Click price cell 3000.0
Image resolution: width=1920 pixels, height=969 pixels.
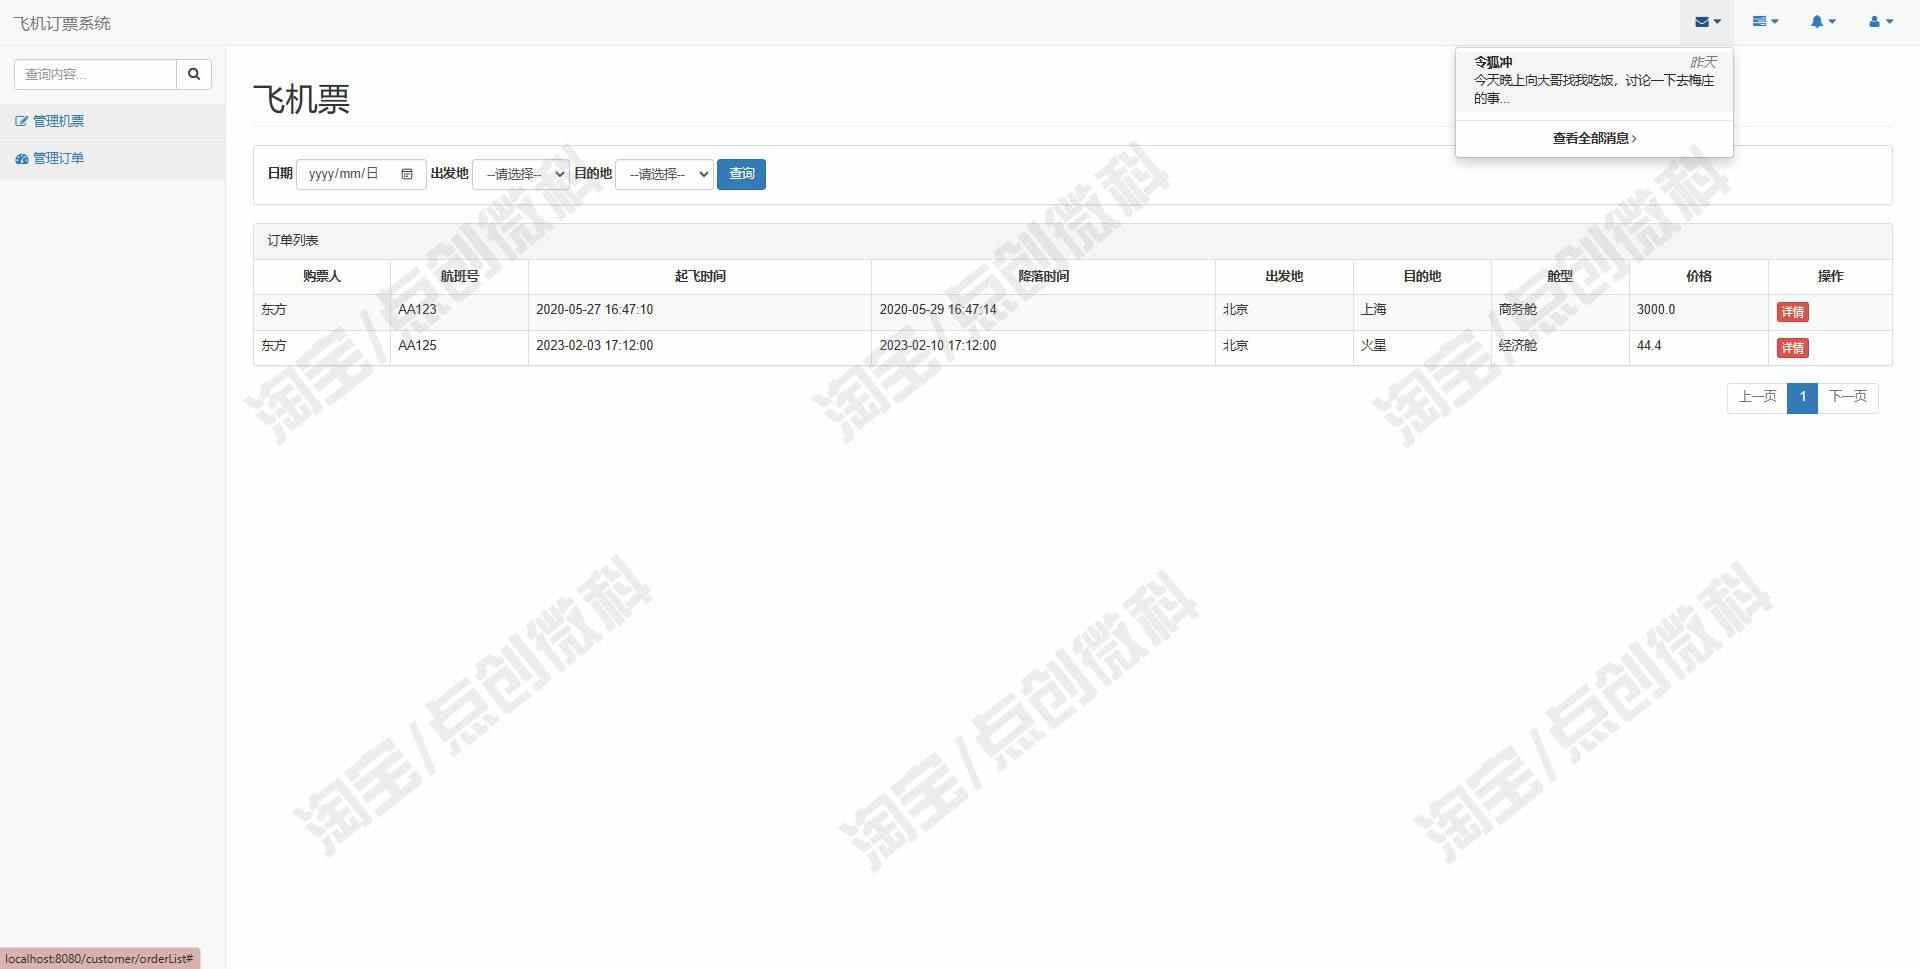coord(1699,310)
